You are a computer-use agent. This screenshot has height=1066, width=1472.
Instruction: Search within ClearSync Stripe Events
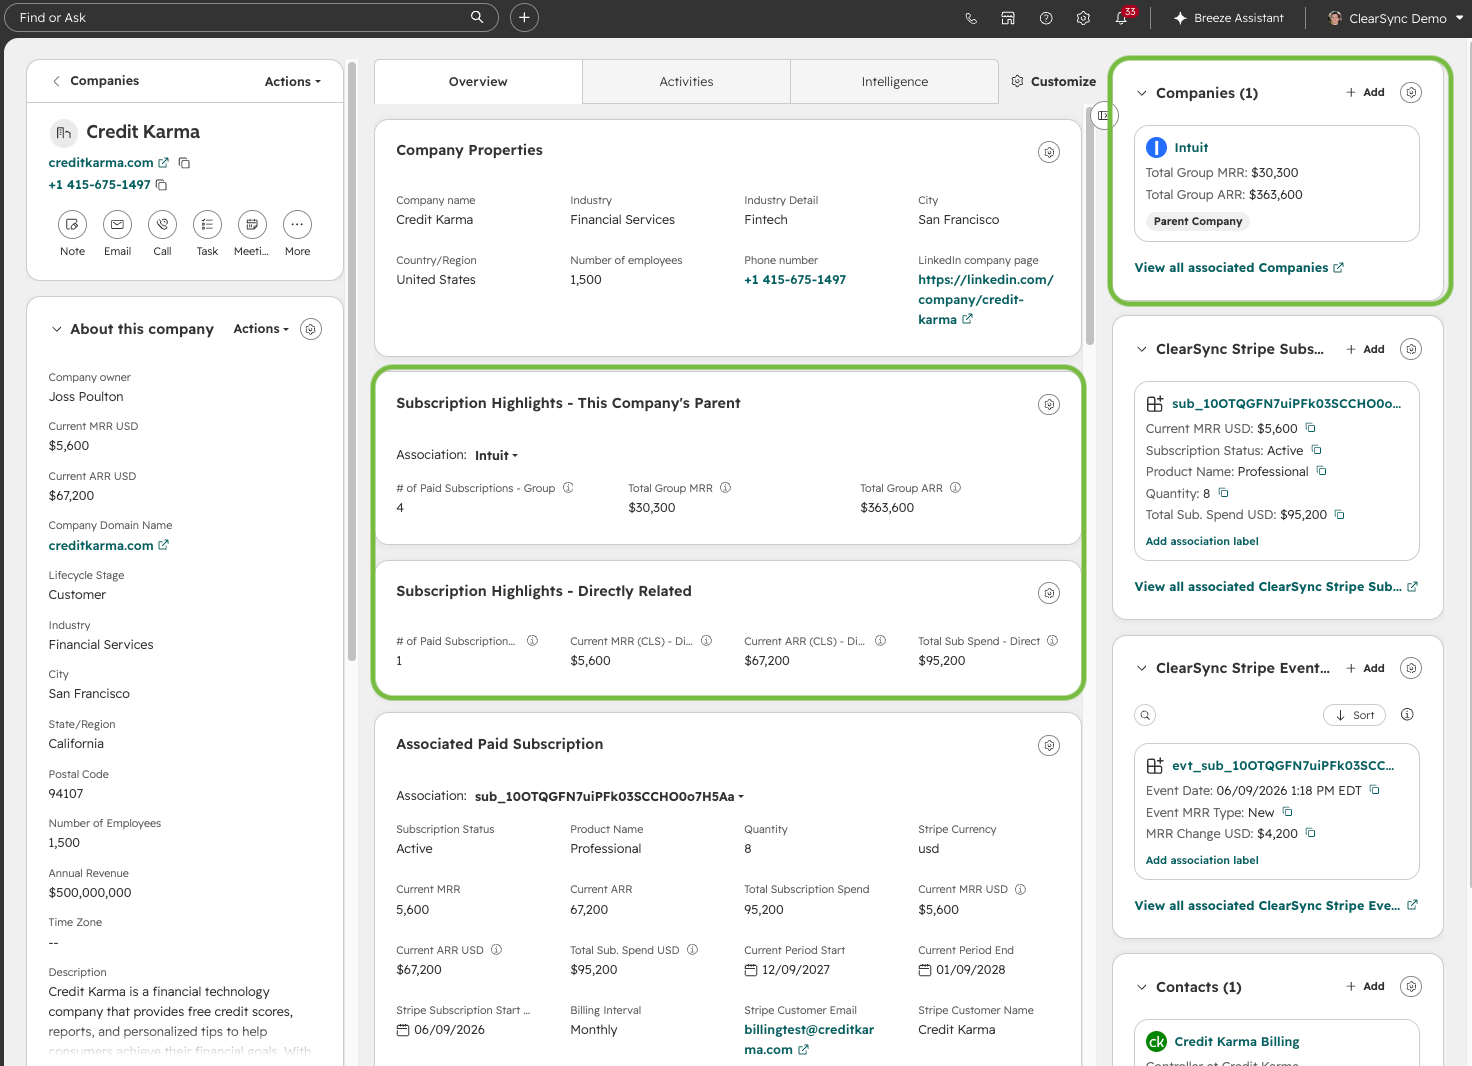[x=1145, y=715]
